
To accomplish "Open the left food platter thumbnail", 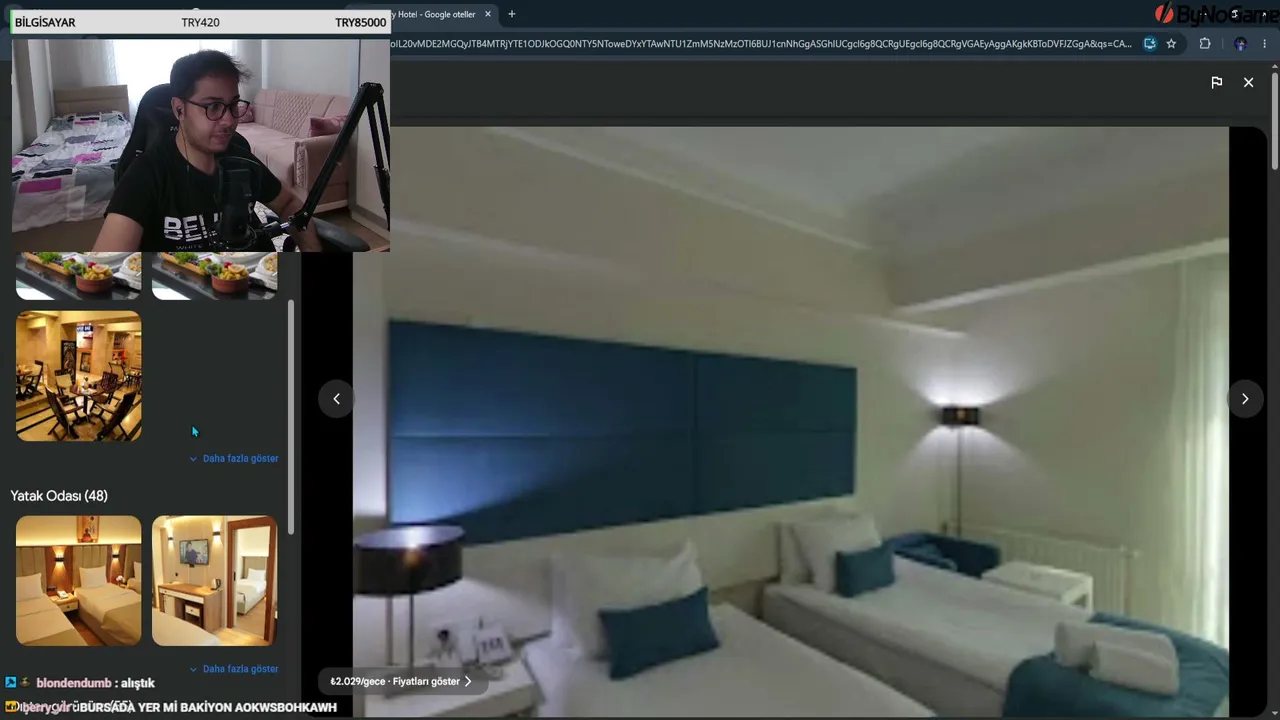I will point(79,275).
